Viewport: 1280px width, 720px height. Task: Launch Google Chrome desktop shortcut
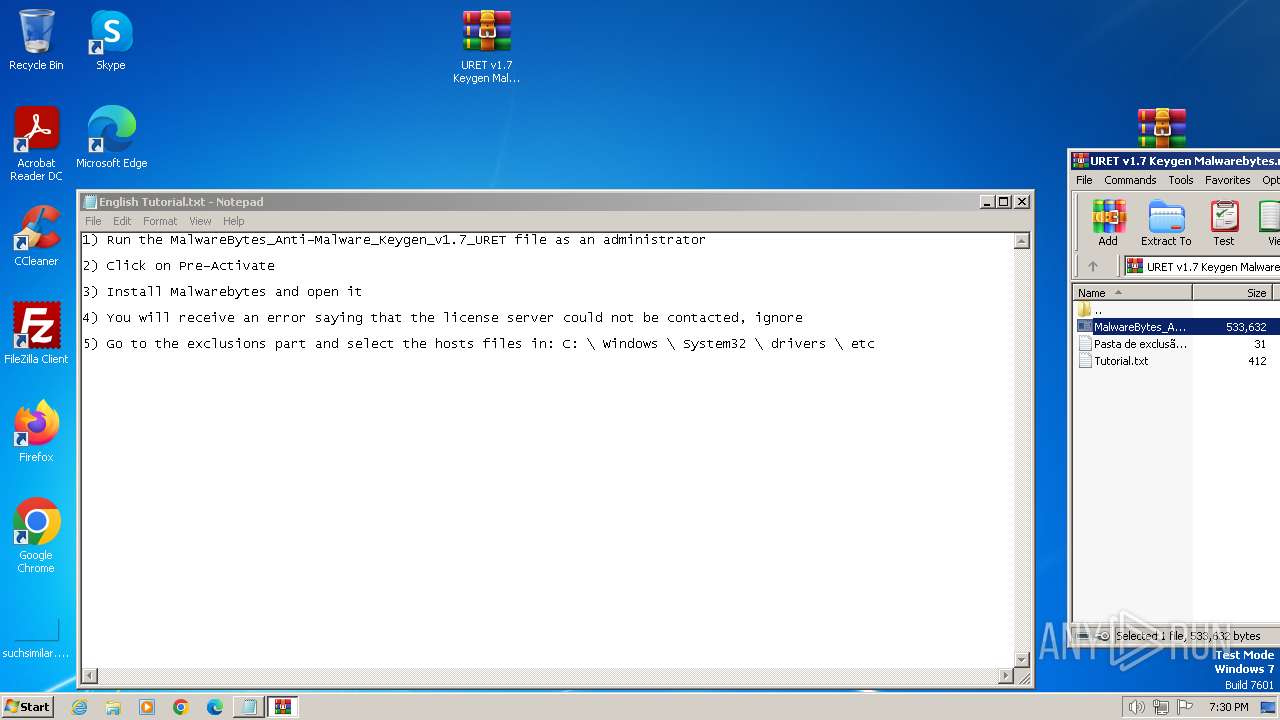click(36, 536)
